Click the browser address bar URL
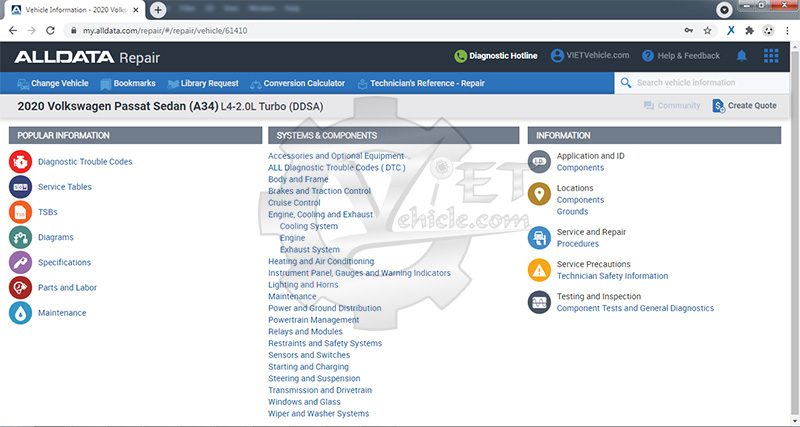Viewport: 800px width, 427px height. point(165,31)
